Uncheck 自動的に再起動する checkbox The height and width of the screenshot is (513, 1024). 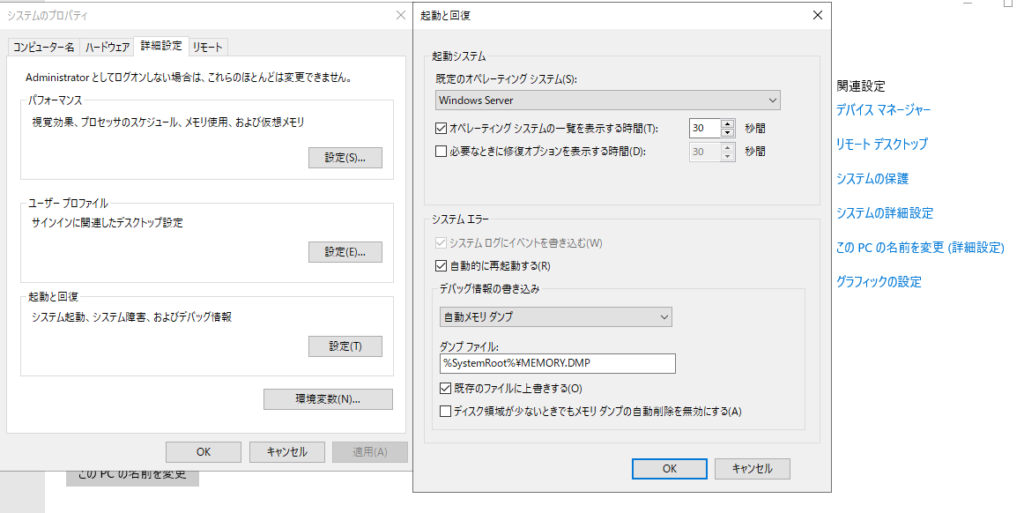442,266
